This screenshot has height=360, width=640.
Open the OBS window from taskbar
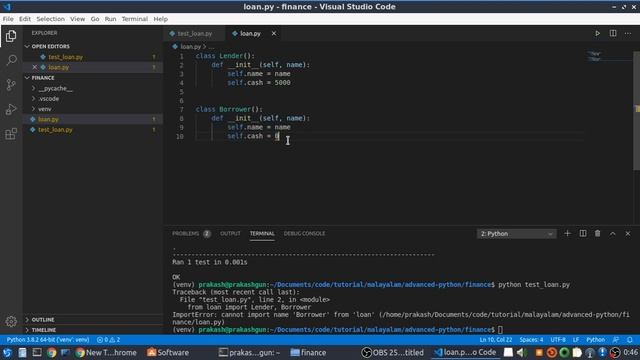click(393, 353)
